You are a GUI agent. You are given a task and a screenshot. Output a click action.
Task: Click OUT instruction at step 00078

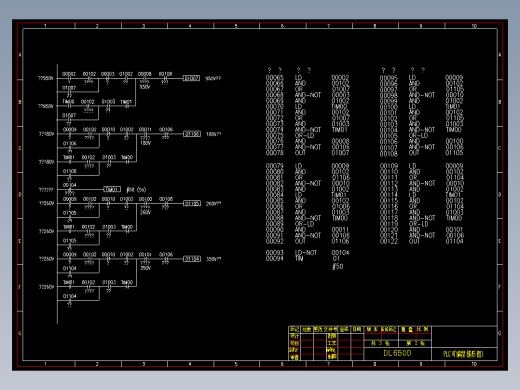click(300, 153)
